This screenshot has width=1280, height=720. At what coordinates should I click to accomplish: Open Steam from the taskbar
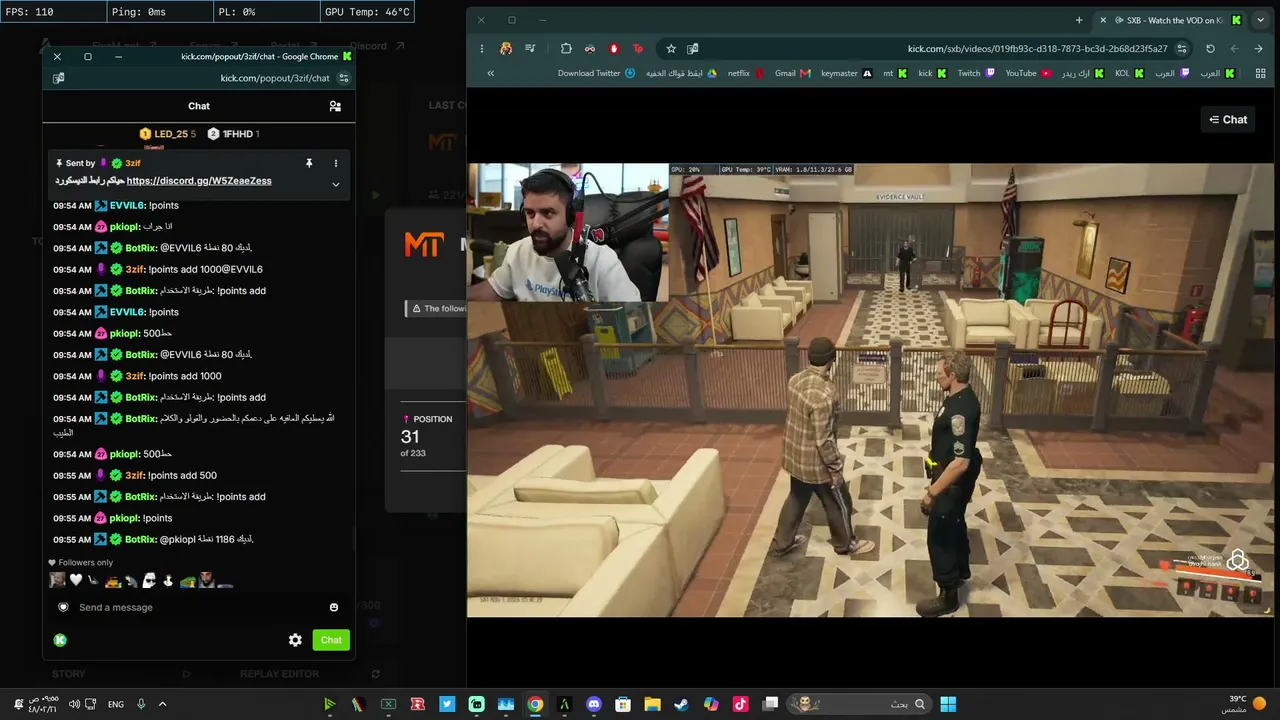681,704
